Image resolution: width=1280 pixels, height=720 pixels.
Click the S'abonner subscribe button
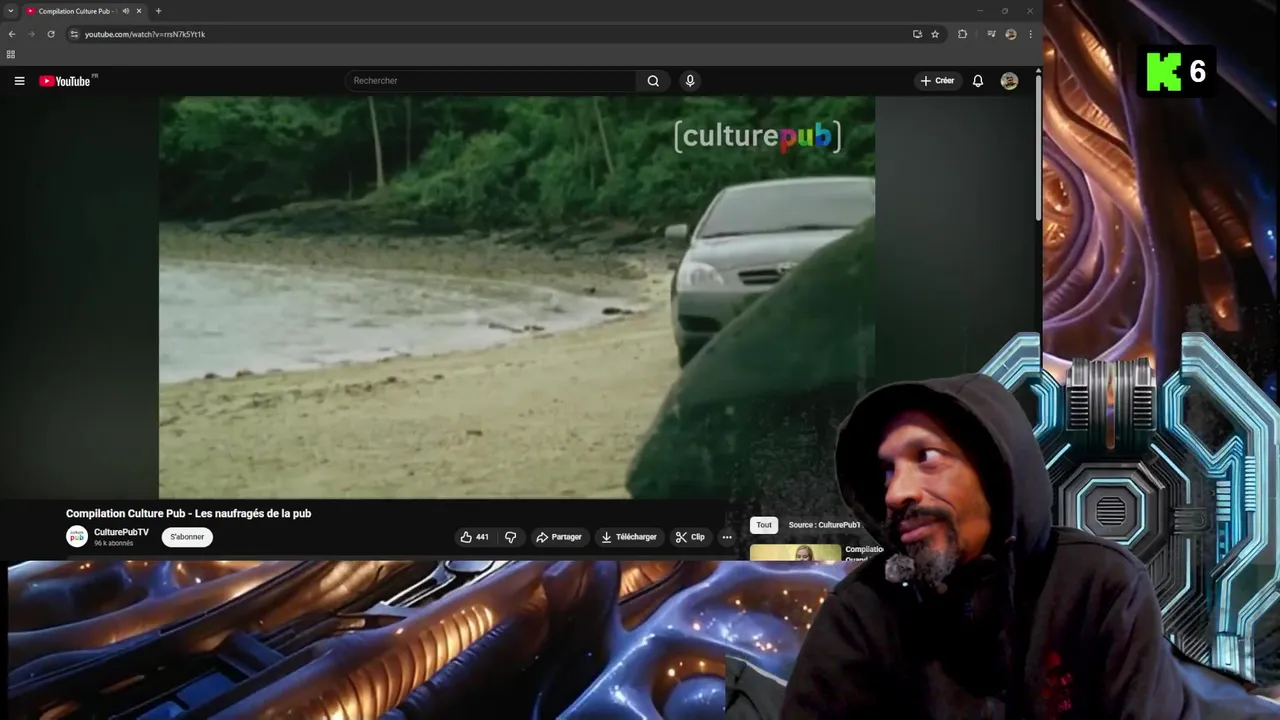tap(187, 537)
